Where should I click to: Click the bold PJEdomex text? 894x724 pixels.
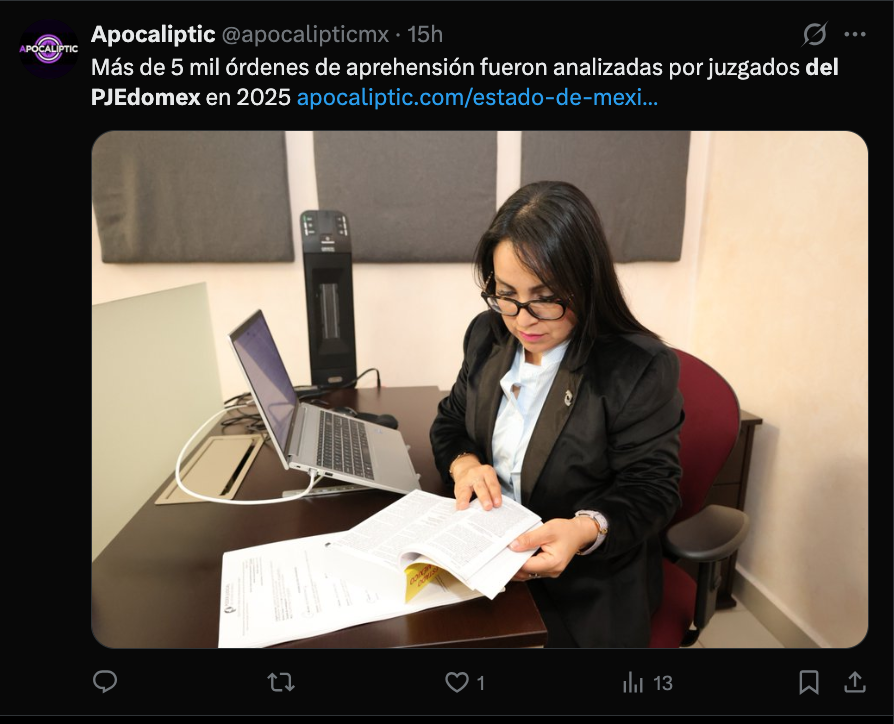tap(145, 97)
